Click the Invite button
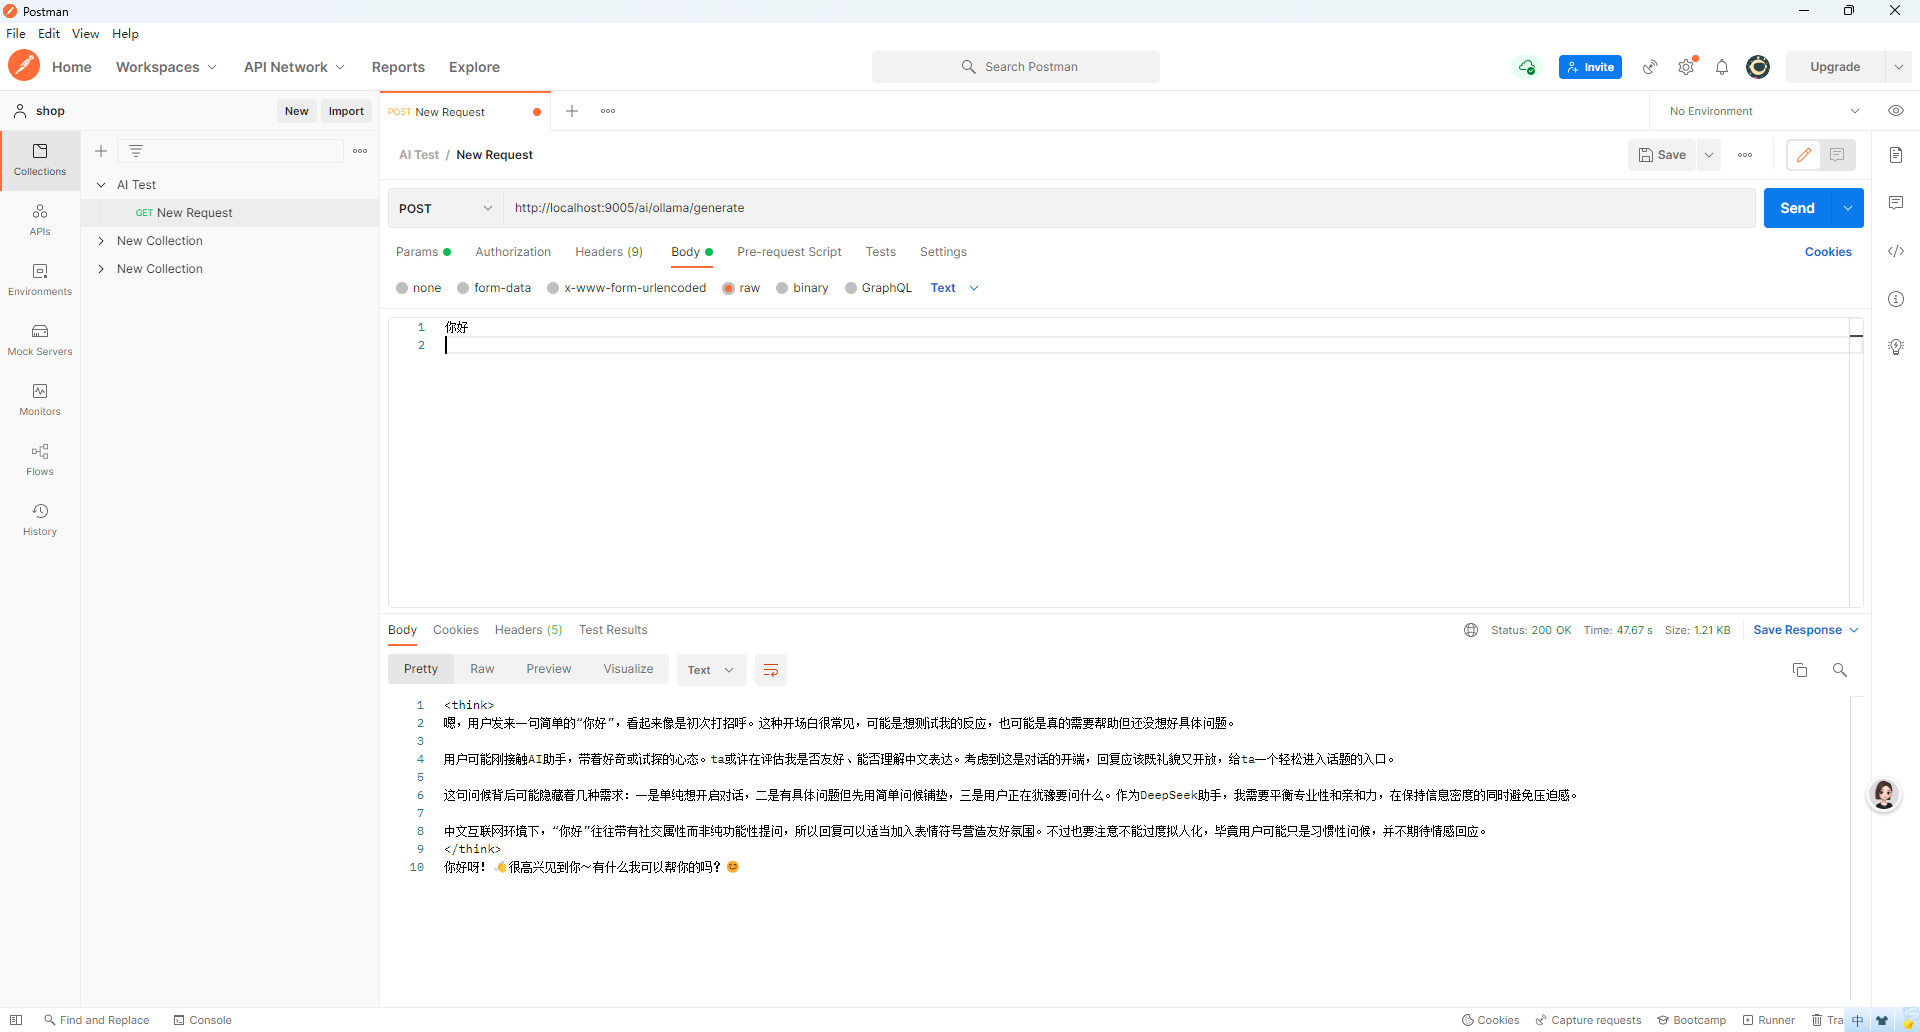Image resolution: width=1920 pixels, height=1032 pixels. [x=1590, y=67]
